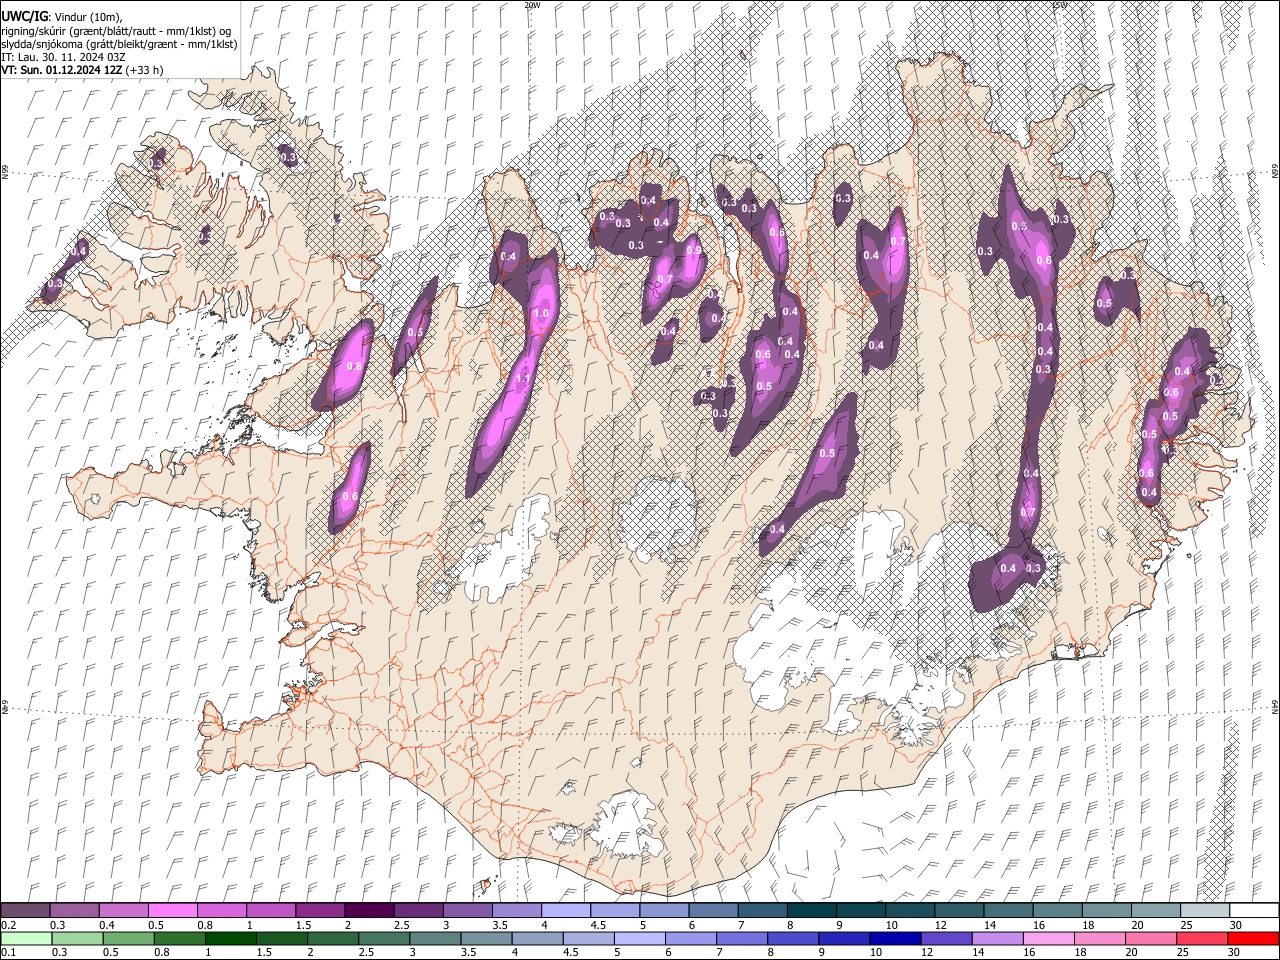The width and height of the screenshot is (1280, 960).
Task: Click the '30' label on the snow legend row
Action: (x=1235, y=925)
